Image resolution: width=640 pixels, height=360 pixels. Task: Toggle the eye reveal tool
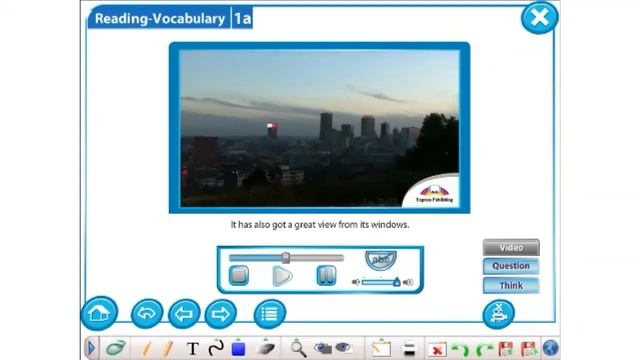pos(343,348)
